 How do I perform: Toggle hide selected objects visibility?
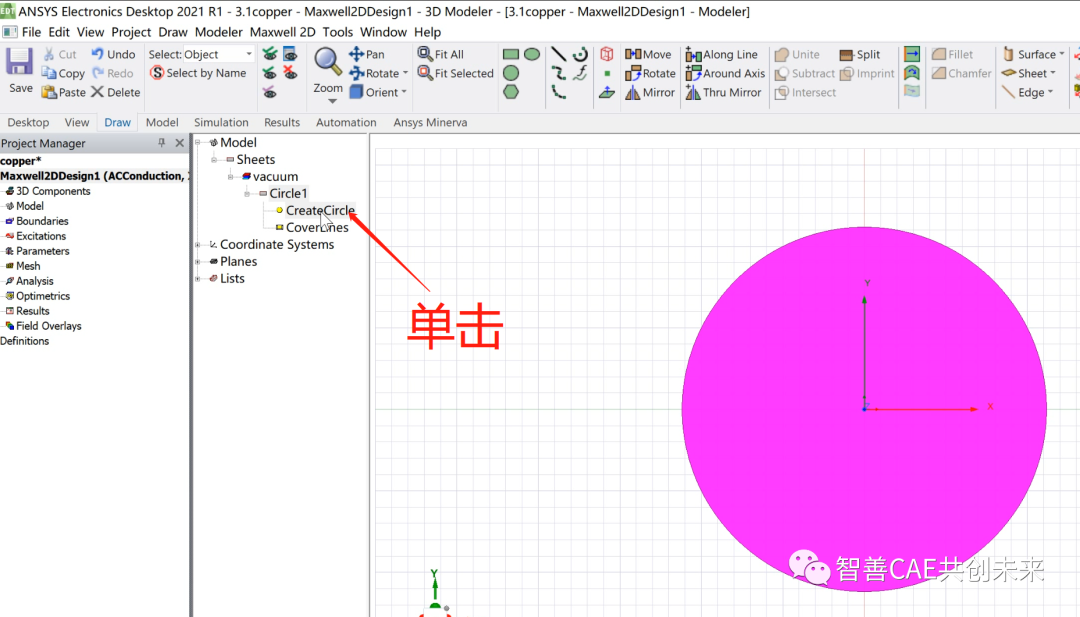click(x=290, y=73)
